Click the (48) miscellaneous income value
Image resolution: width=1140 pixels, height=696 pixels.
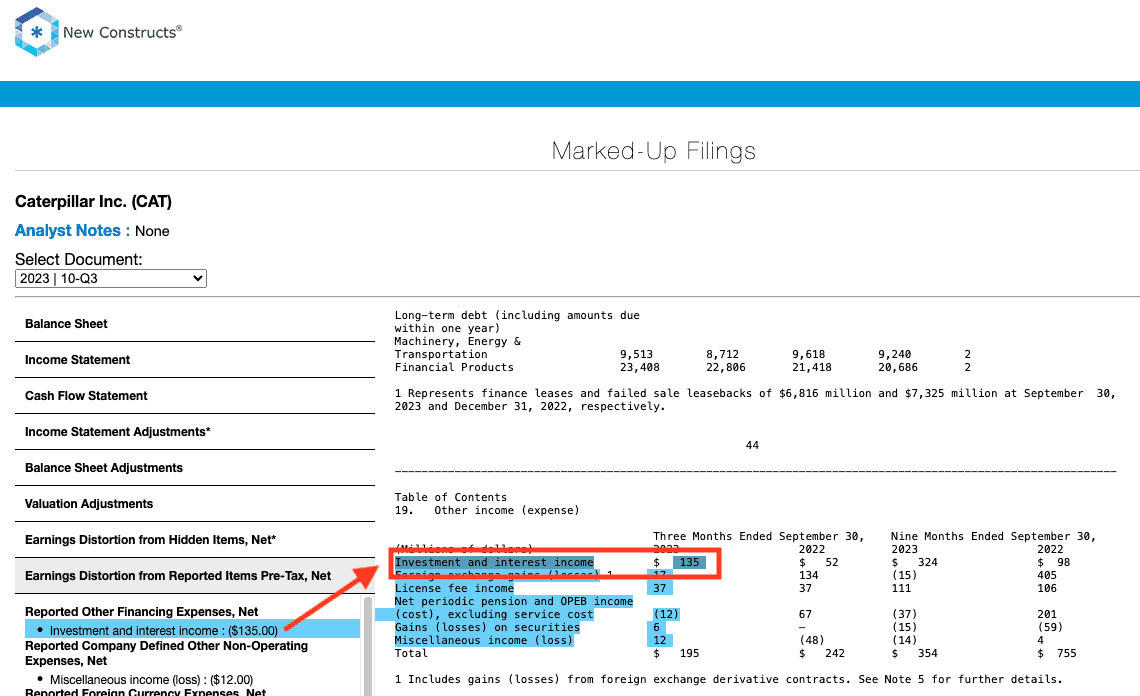pyautogui.click(x=811, y=641)
